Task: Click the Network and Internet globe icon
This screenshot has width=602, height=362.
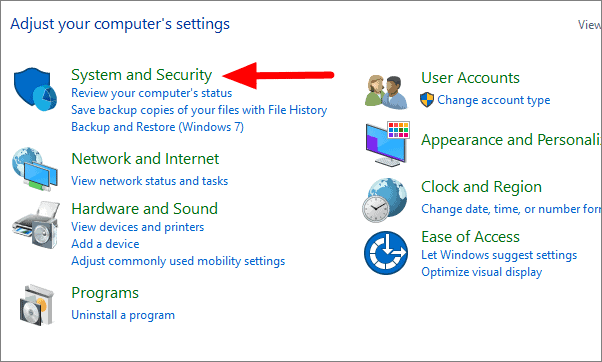Action: click(x=35, y=169)
